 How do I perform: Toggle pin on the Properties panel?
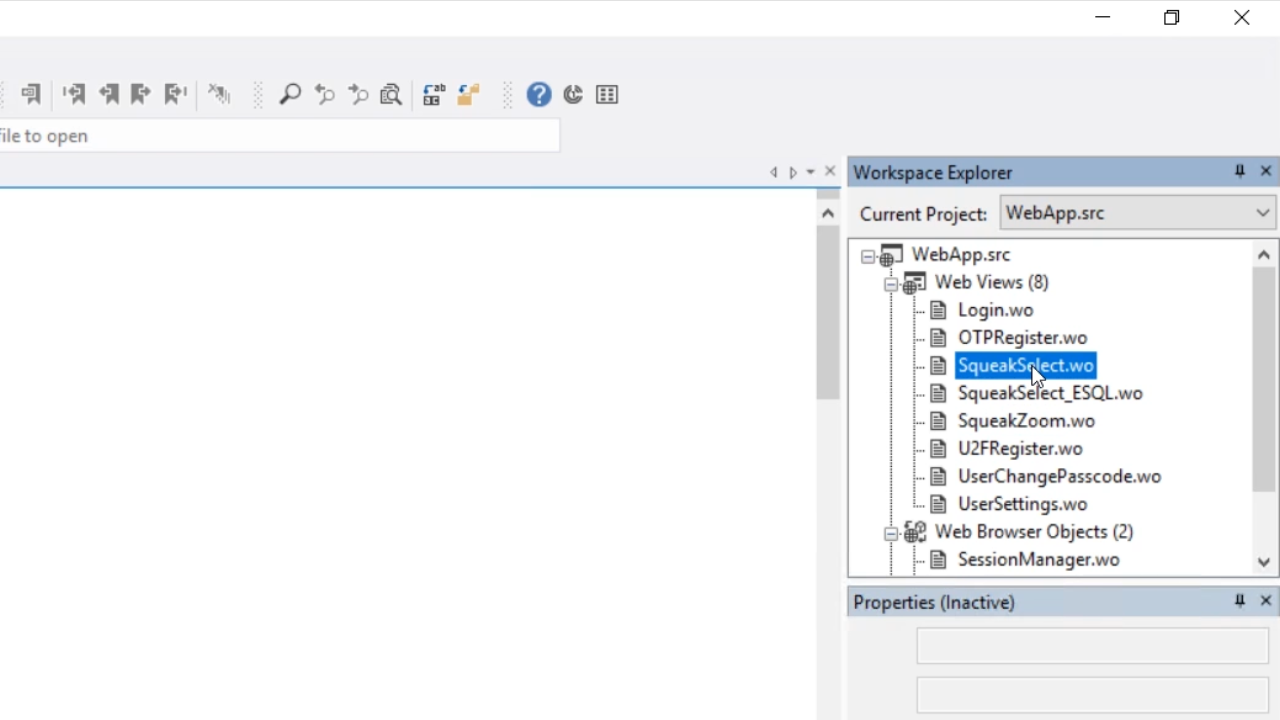pyautogui.click(x=1240, y=601)
